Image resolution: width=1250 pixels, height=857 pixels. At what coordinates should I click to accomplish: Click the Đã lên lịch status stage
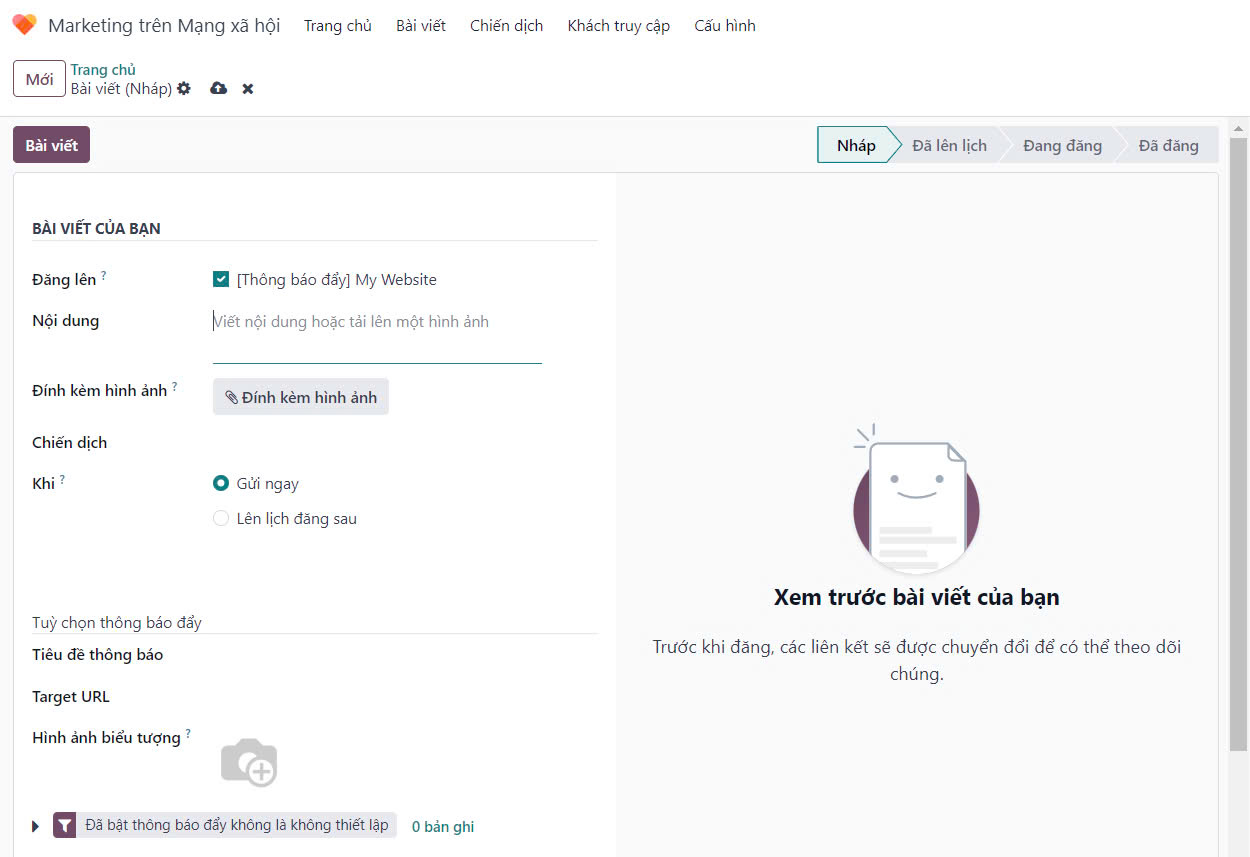pos(948,146)
